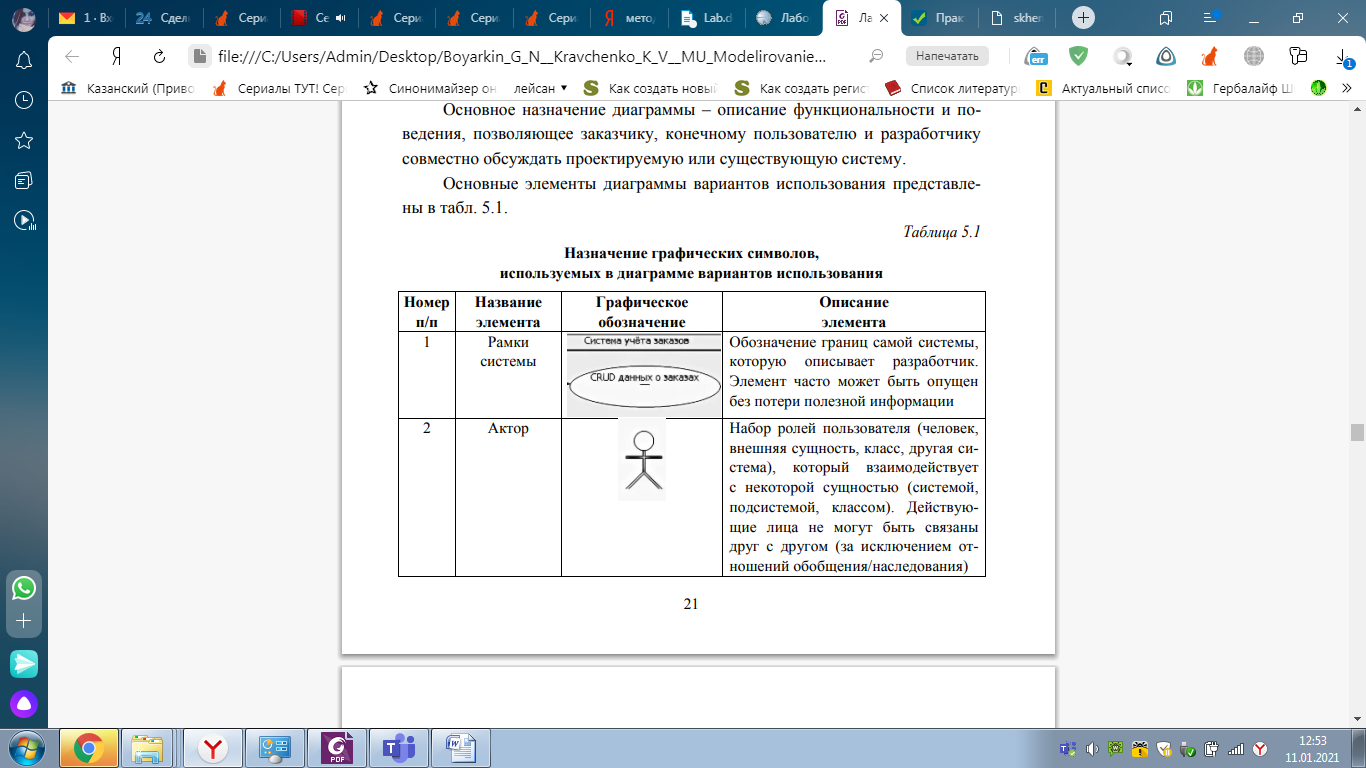The width and height of the screenshot is (1366, 768).
Task: Open the Yandex Disk extension icon
Action: click(1166, 56)
